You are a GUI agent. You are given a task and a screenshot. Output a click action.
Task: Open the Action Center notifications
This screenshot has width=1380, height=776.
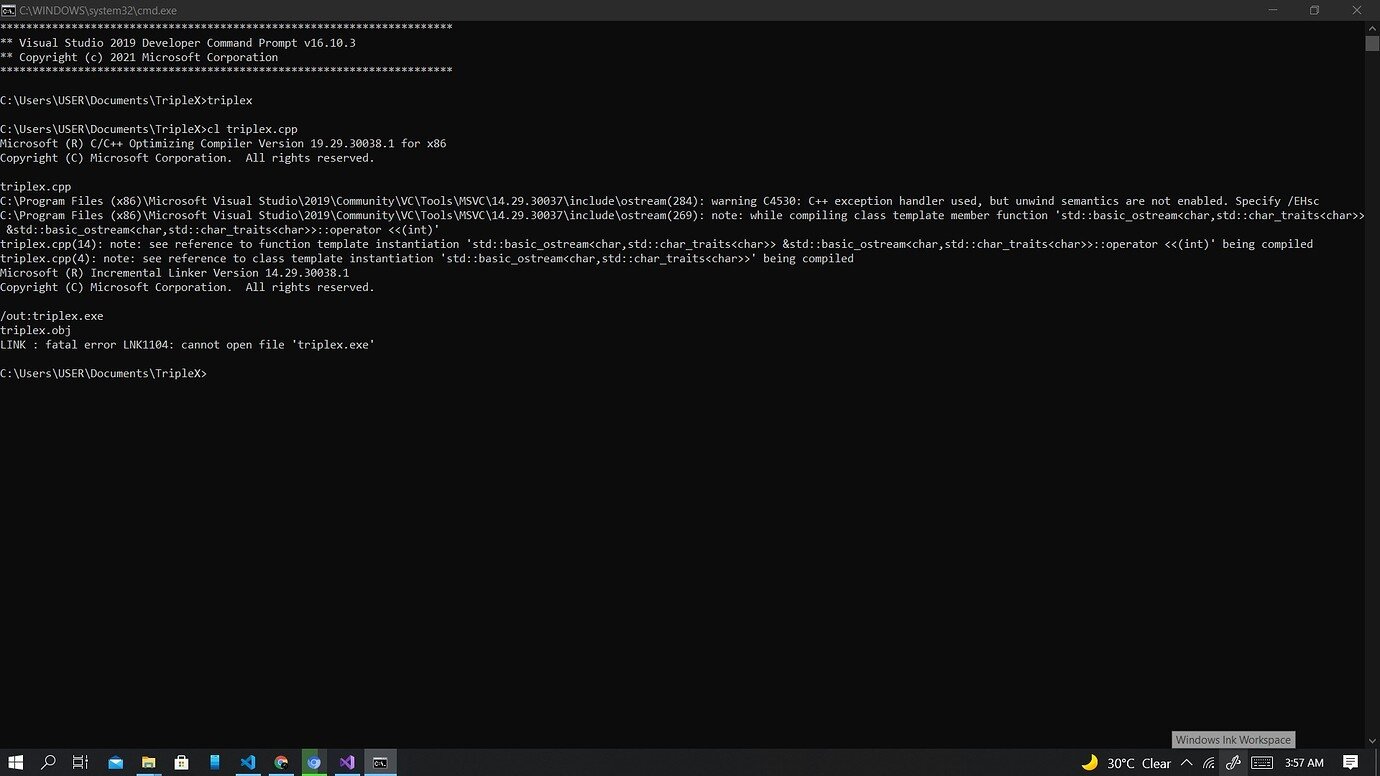[x=1350, y=763]
